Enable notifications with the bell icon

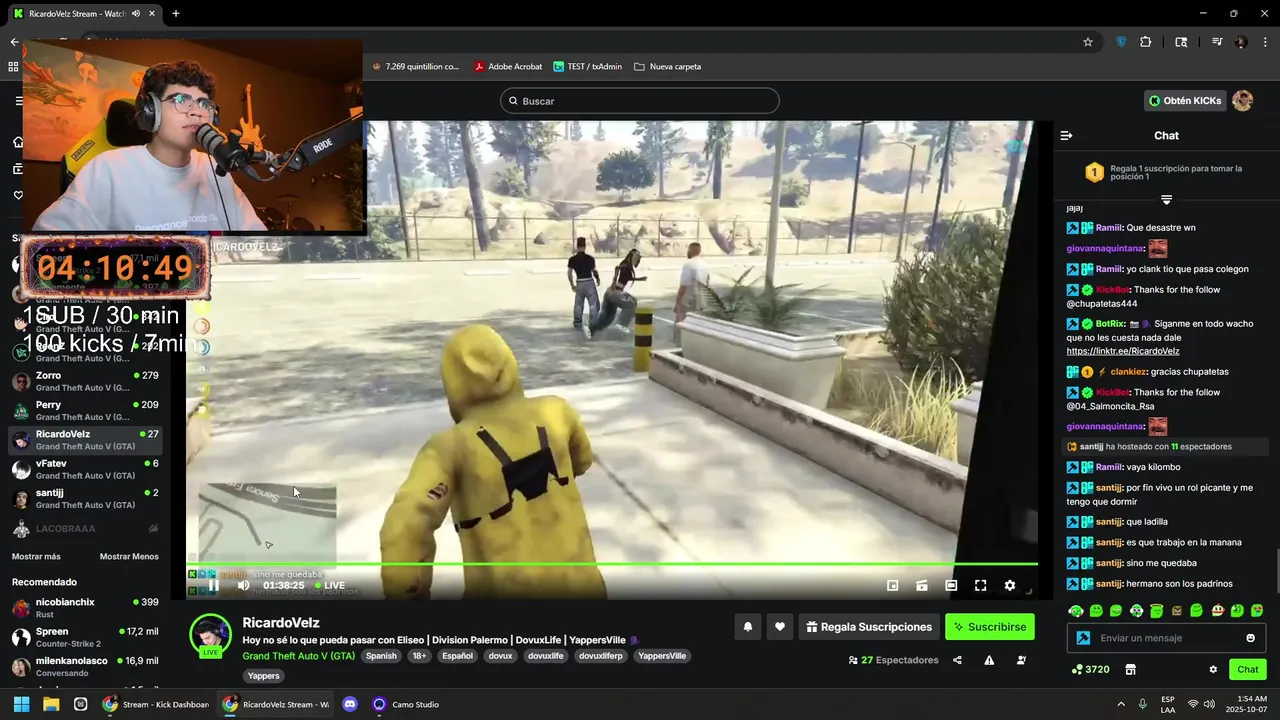(x=747, y=627)
